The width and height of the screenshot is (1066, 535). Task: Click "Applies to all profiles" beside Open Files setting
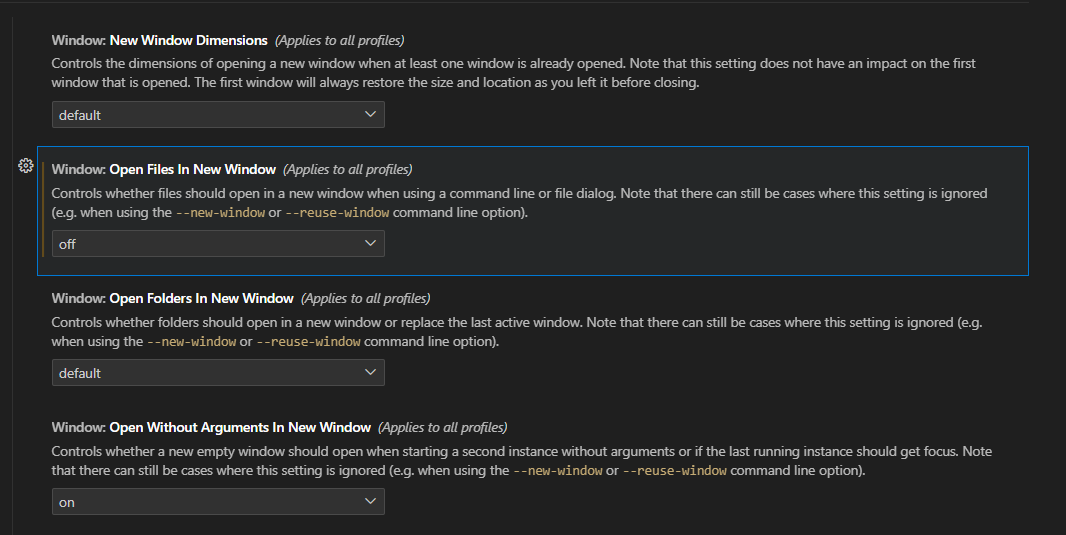[x=347, y=170]
